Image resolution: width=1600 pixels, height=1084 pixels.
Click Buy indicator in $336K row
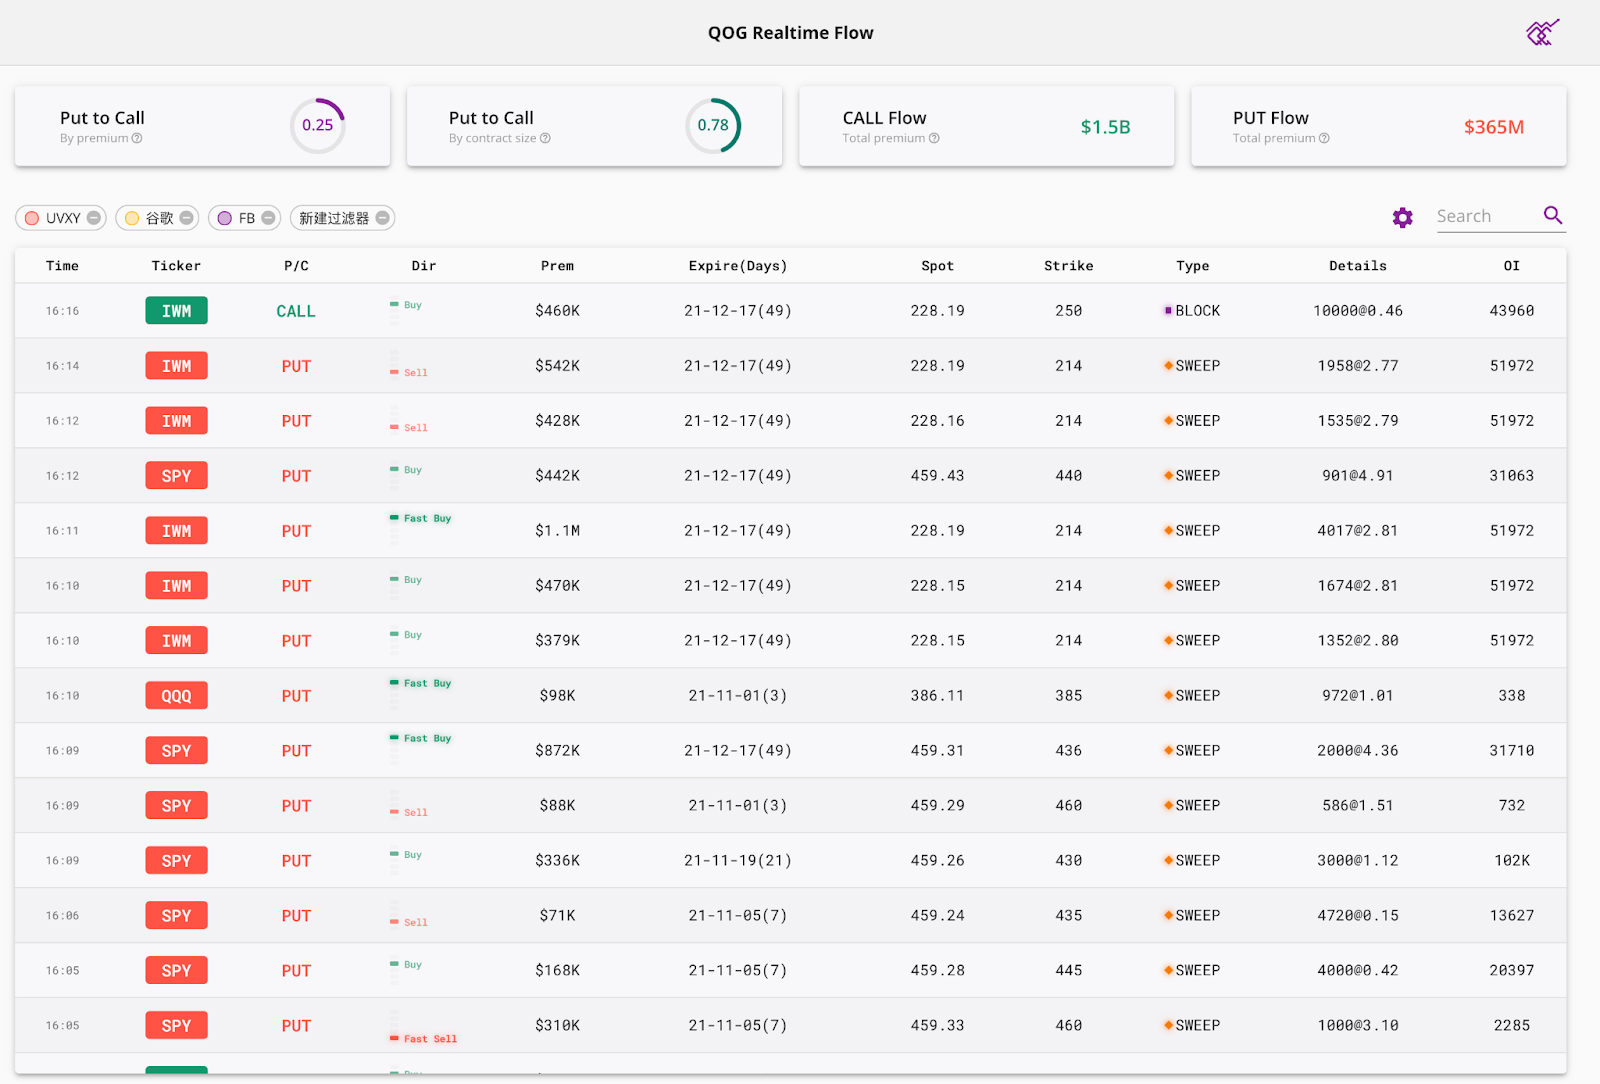[x=406, y=855]
